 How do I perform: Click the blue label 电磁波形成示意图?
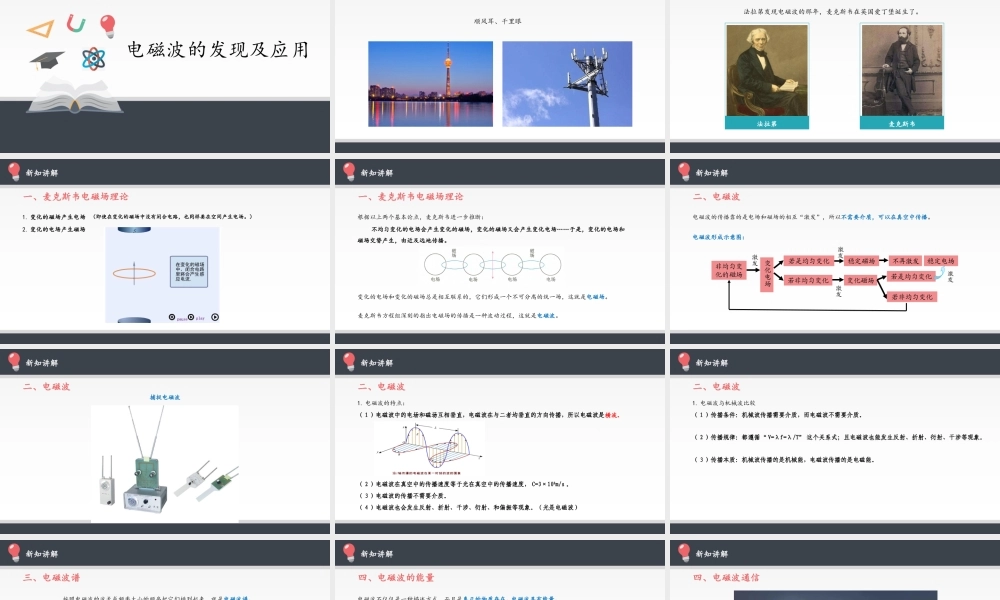[x=718, y=237]
